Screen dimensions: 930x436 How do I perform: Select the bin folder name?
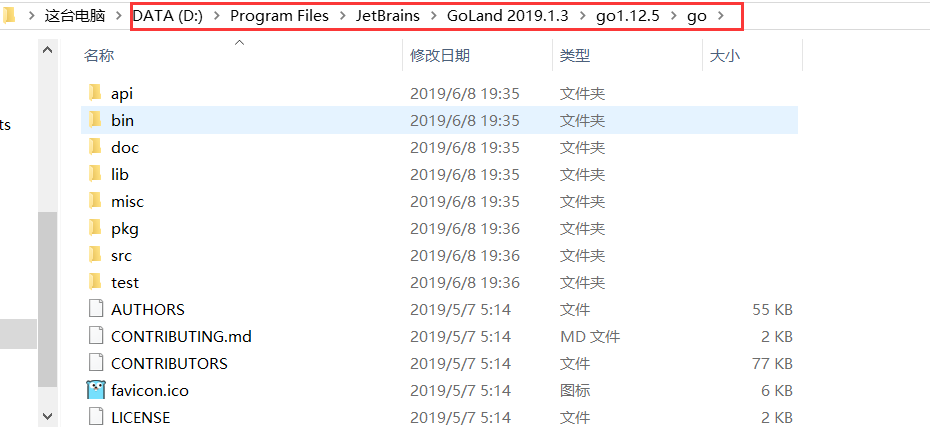click(122, 120)
